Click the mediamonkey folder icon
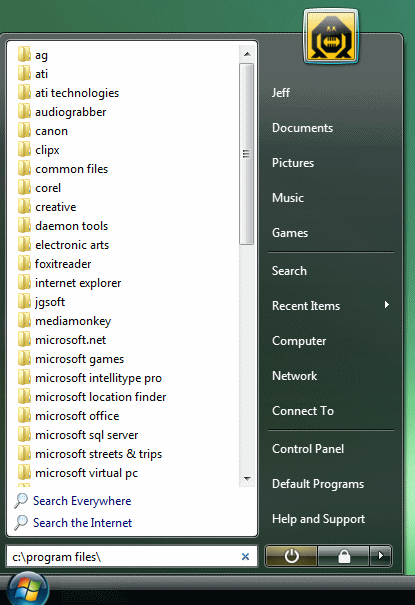415x605 pixels. [x=24, y=320]
